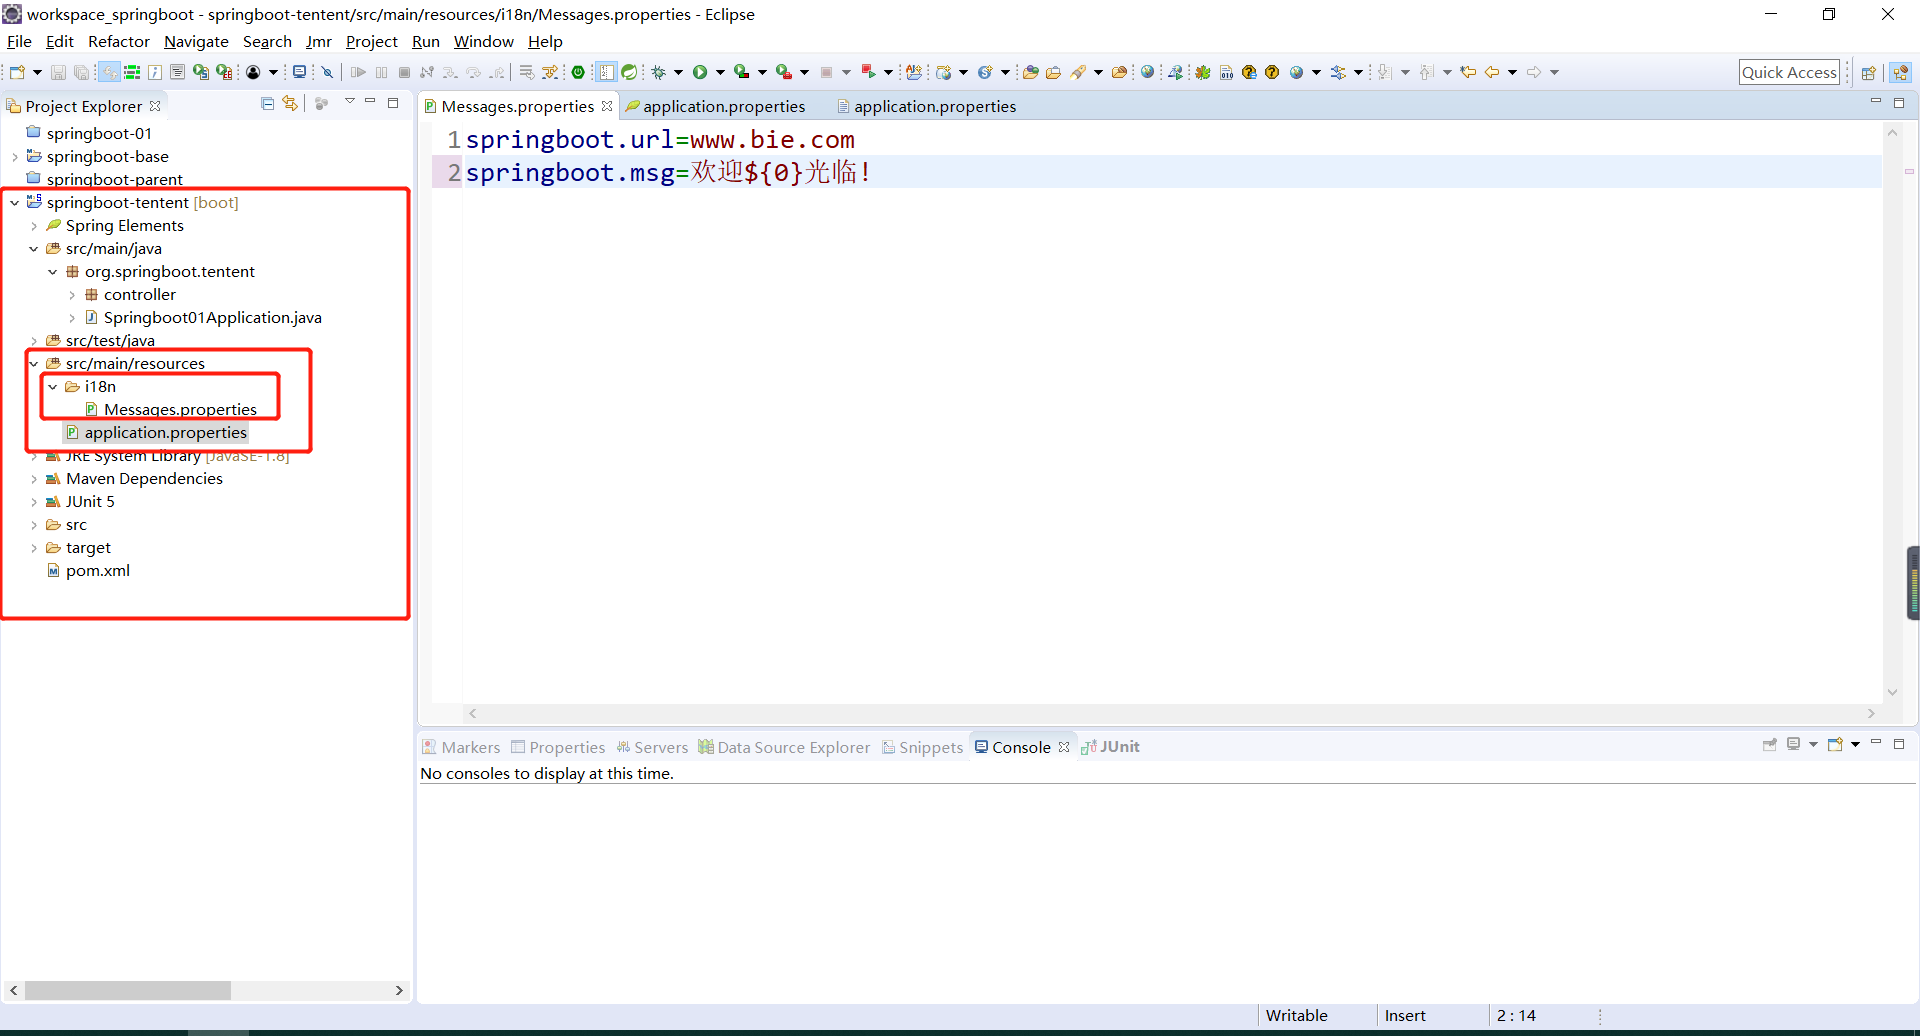Click the Search flashlight toolbar icon
The width and height of the screenshot is (1920, 1036).
tap(1078, 72)
